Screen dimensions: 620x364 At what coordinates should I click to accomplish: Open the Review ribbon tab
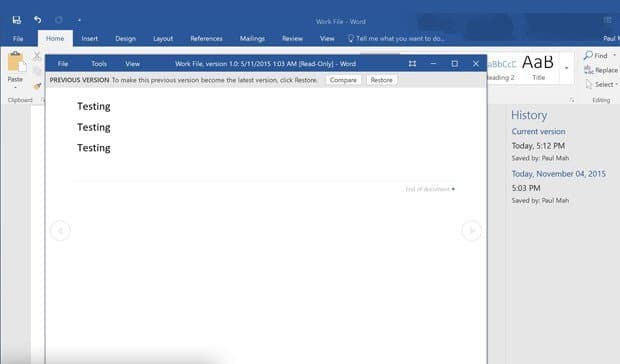pyautogui.click(x=292, y=38)
